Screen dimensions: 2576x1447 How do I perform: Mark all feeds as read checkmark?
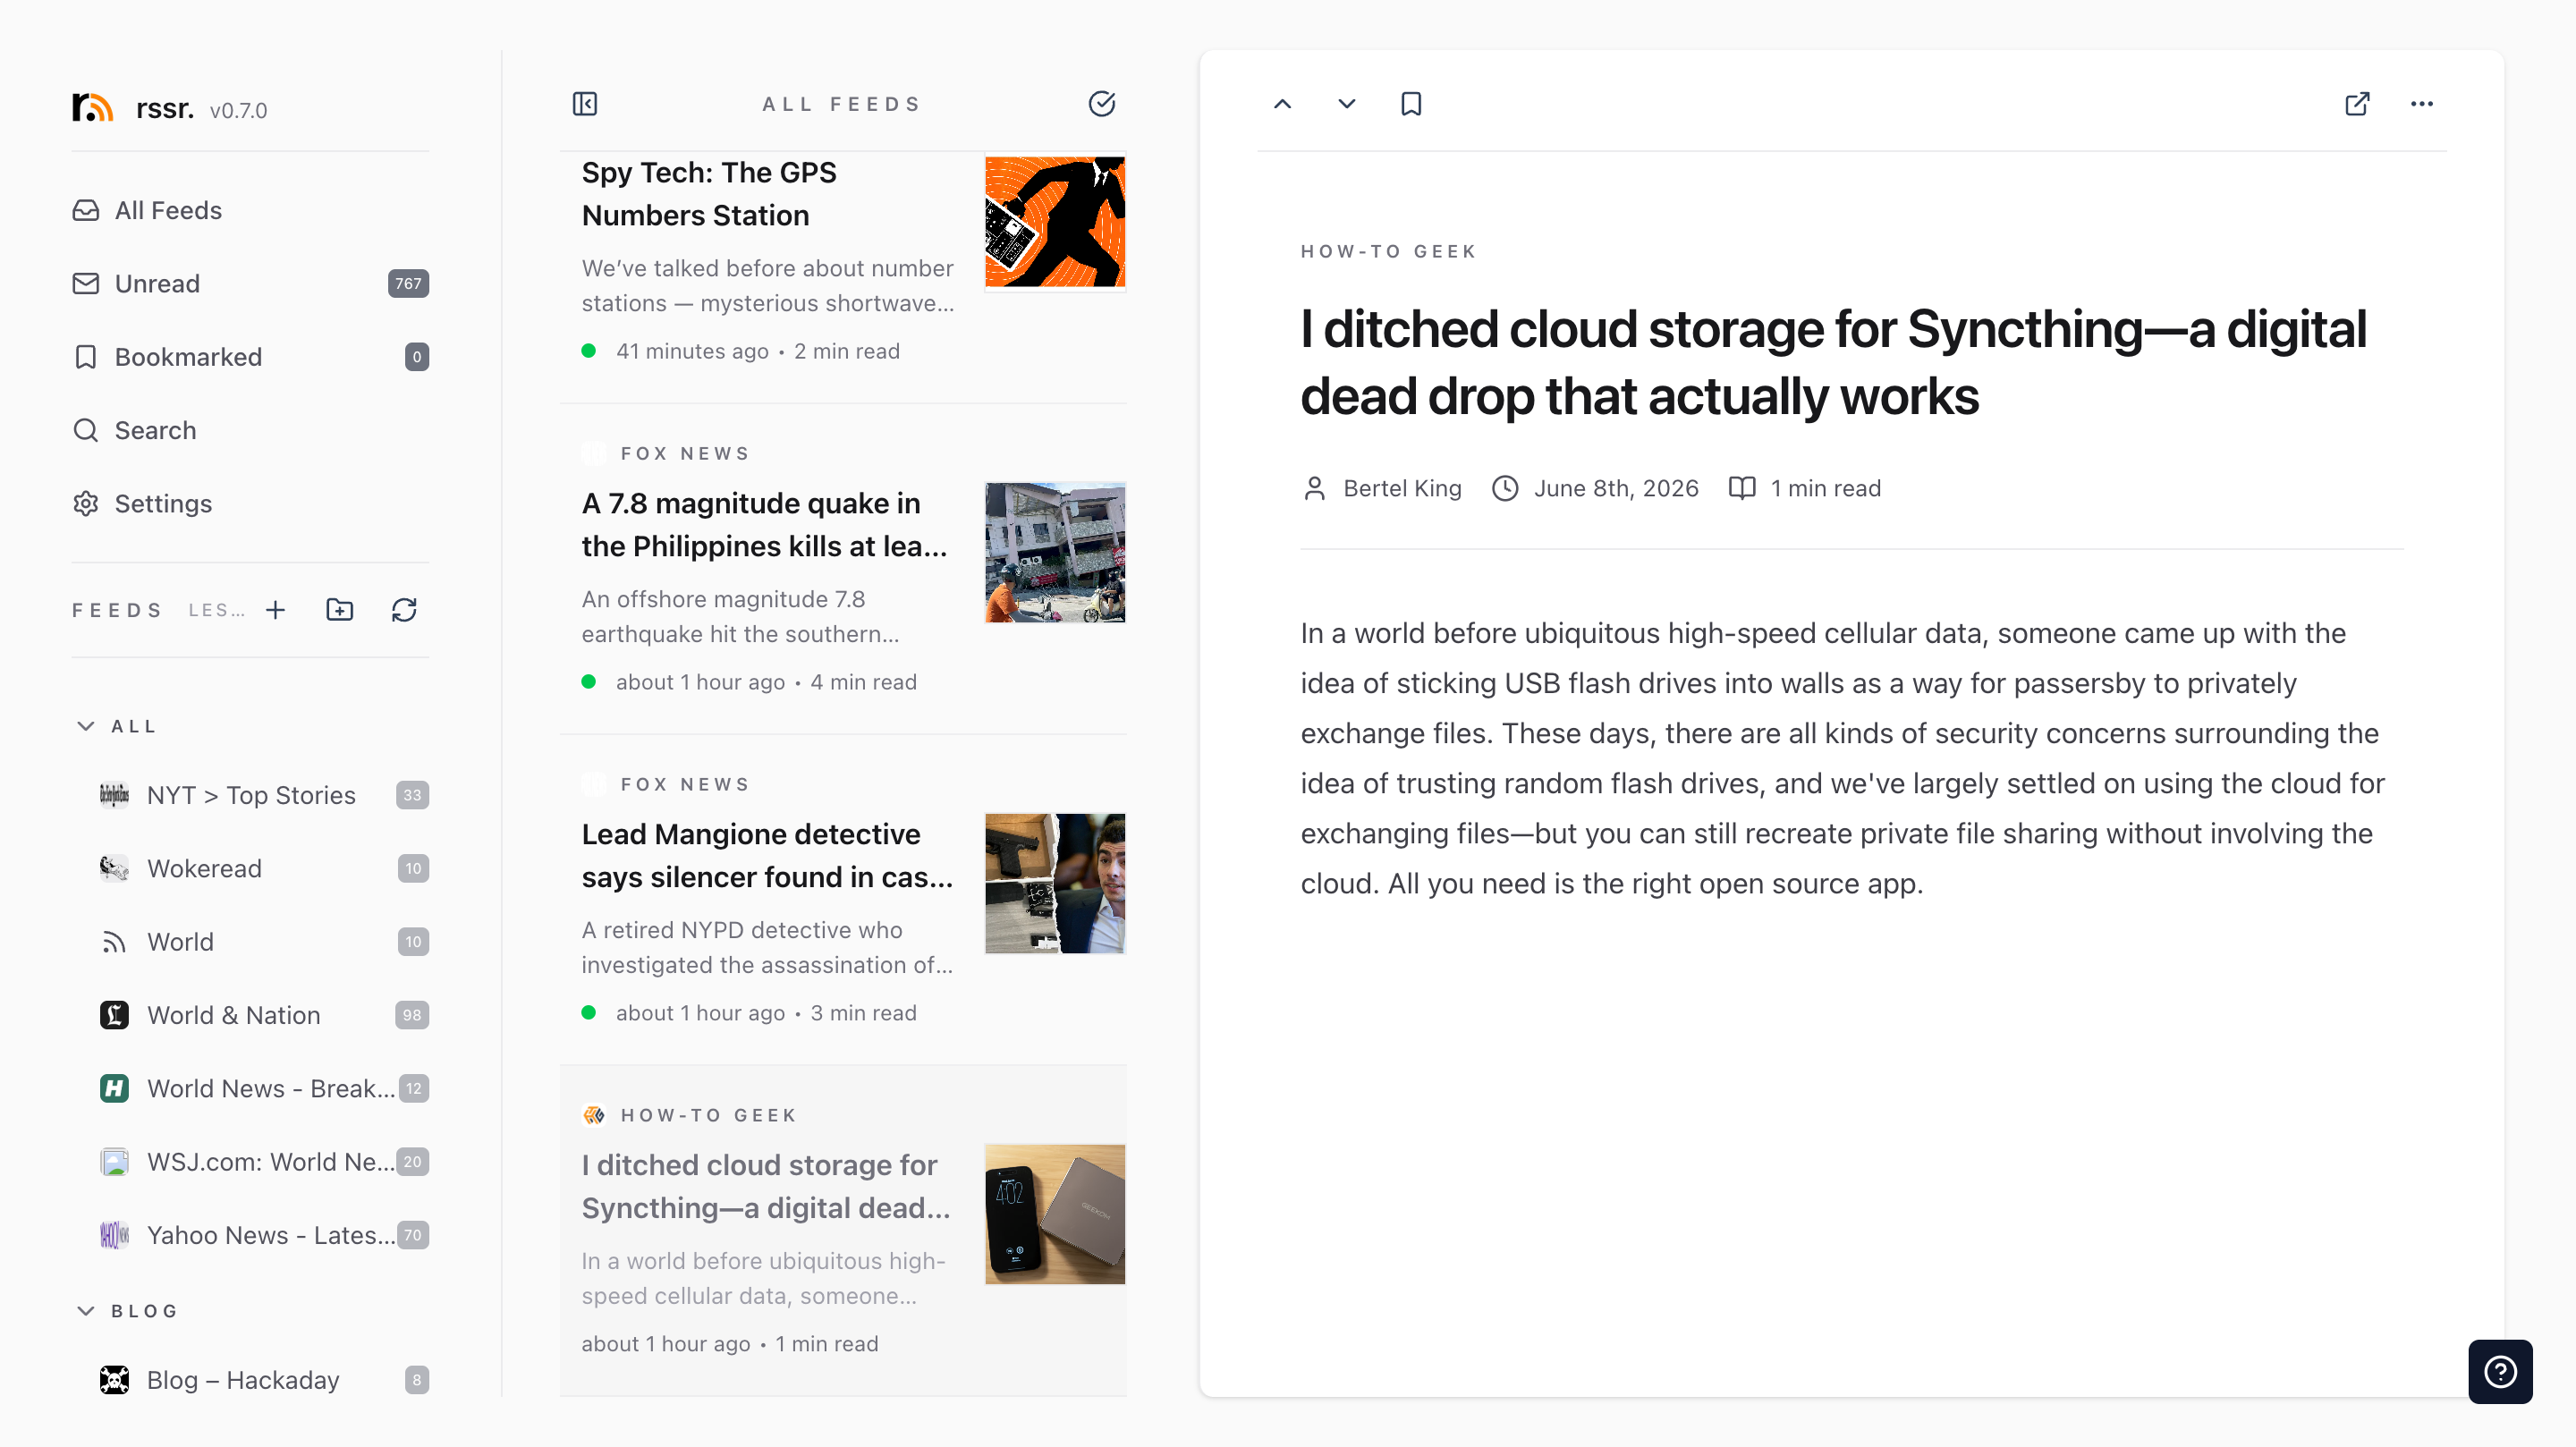[x=1102, y=104]
